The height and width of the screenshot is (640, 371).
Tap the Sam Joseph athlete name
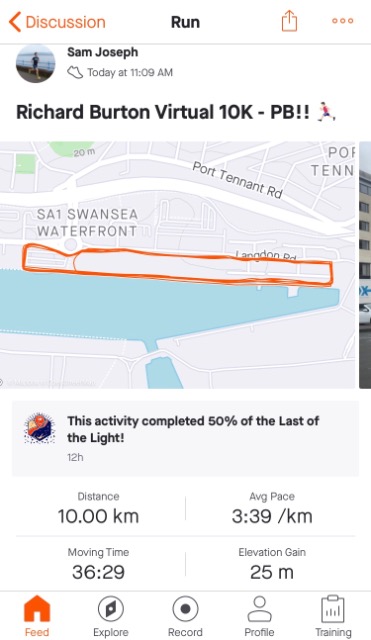pyautogui.click(x=102, y=52)
